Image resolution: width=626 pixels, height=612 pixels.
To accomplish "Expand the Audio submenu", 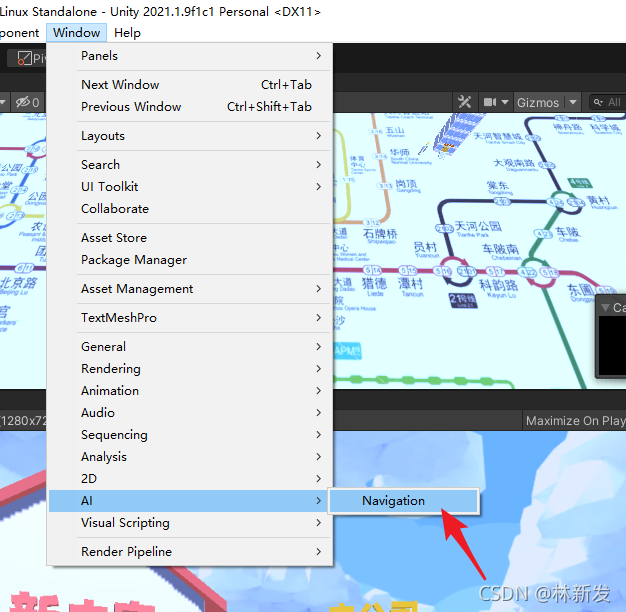I will tap(190, 412).
